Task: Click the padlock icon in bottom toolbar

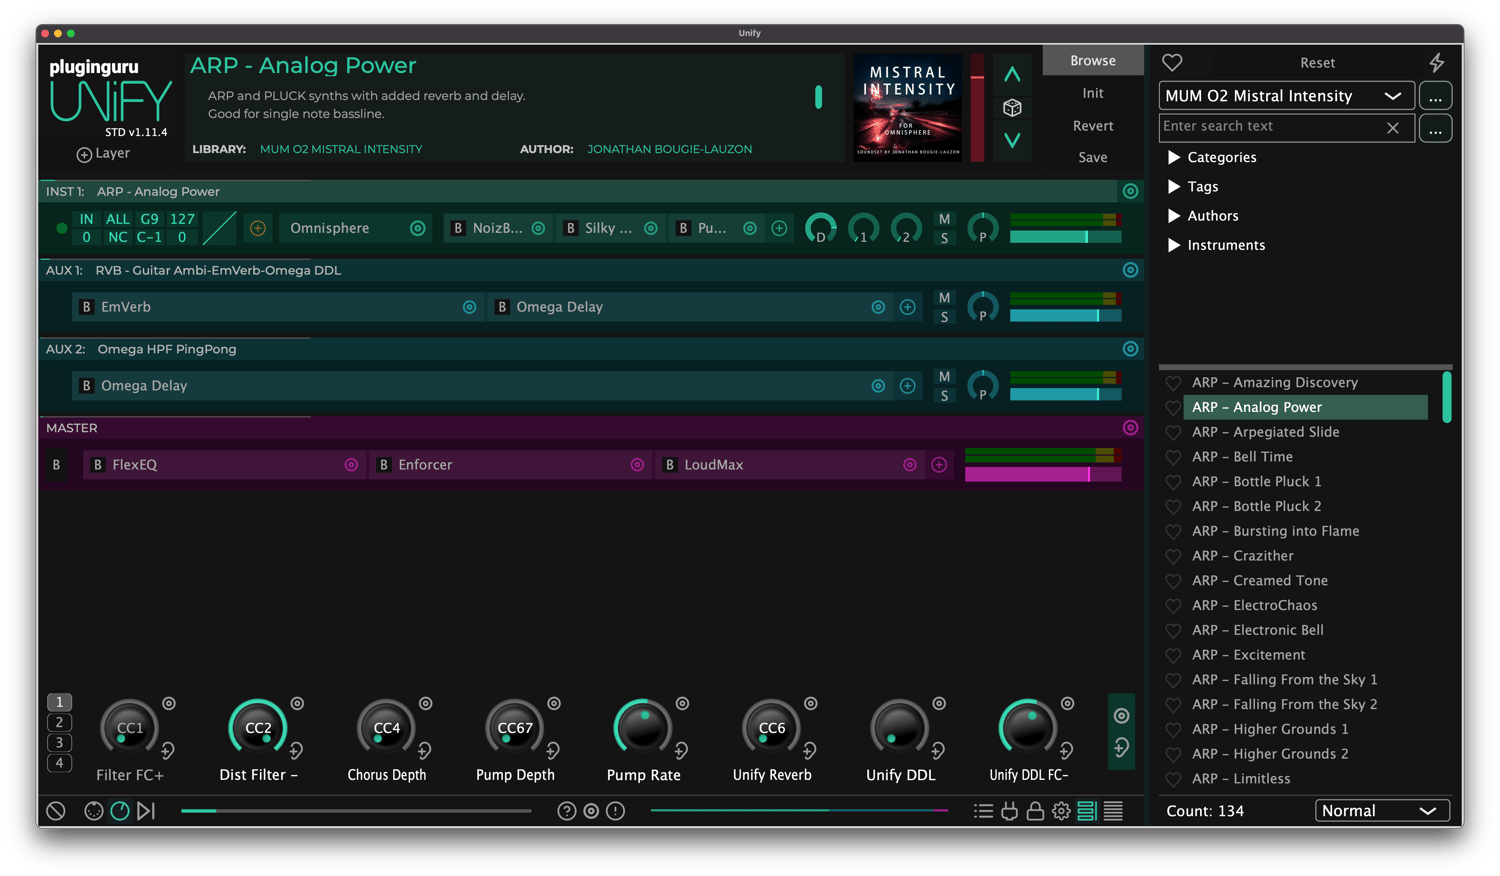Action: (1035, 811)
